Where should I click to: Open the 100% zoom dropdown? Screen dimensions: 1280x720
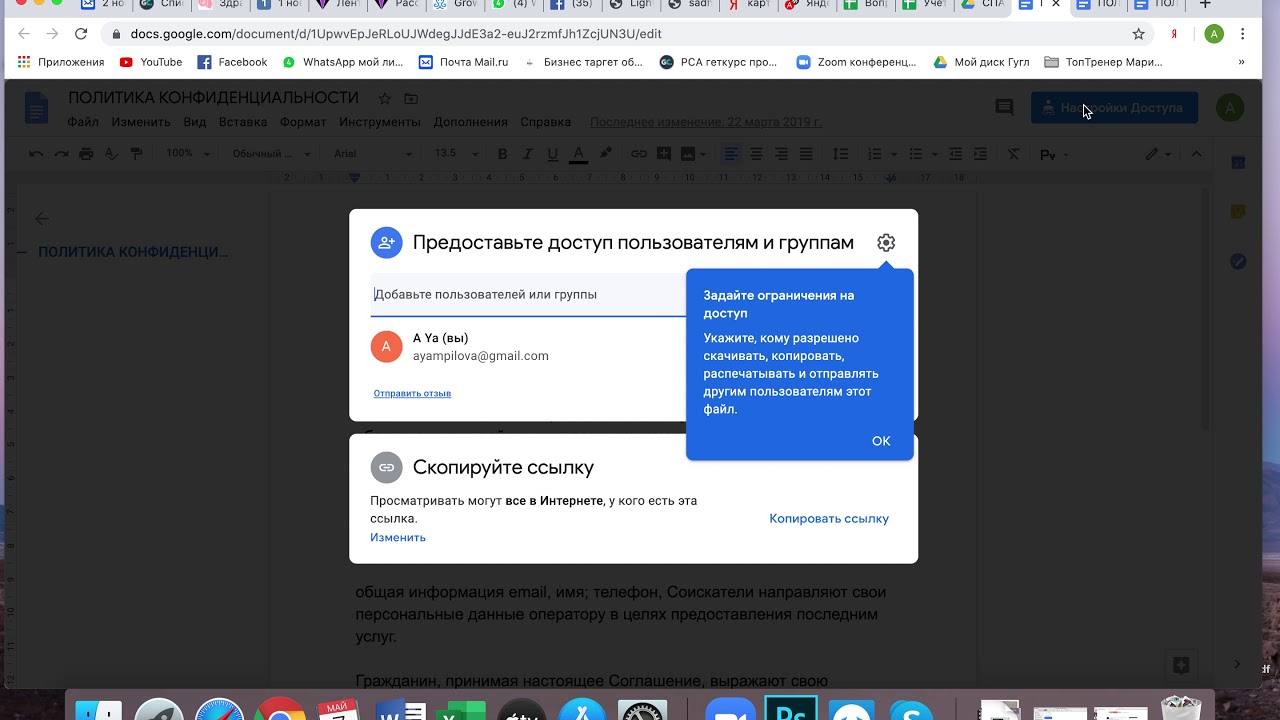pyautogui.click(x=188, y=154)
